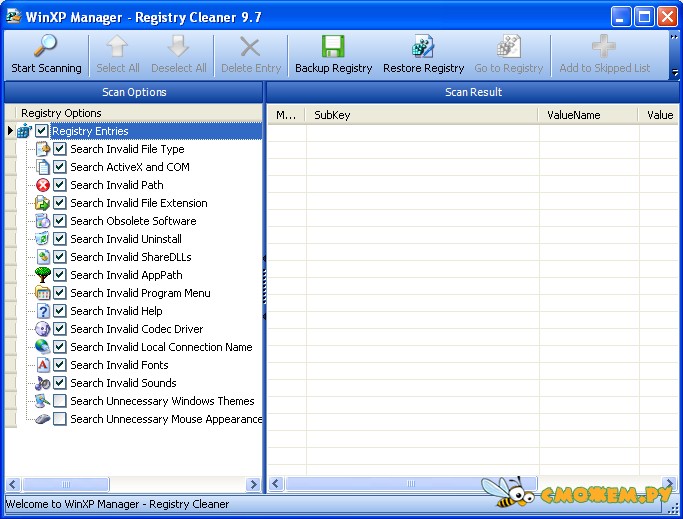The image size is (683, 519).
Task: Click the Add to Skipped List plus icon
Action: (604, 46)
